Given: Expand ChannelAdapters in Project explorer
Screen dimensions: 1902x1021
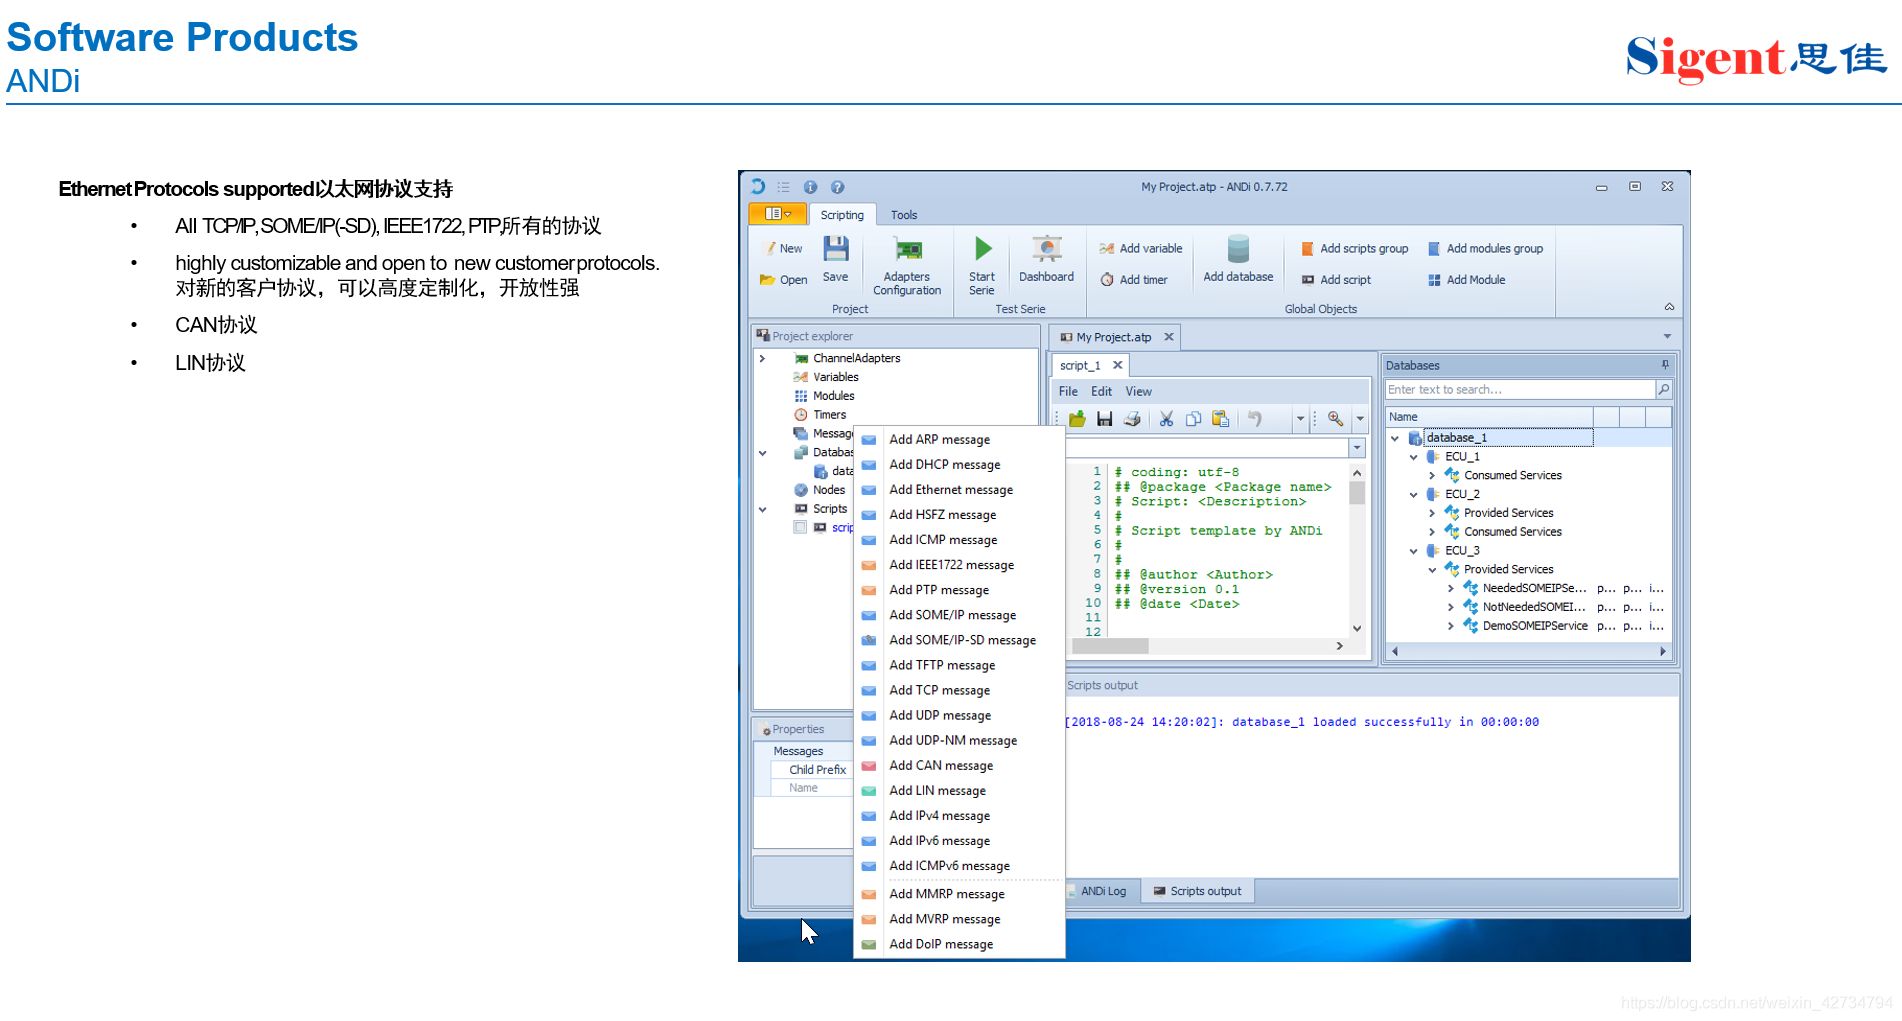Looking at the screenshot, I should point(762,358).
